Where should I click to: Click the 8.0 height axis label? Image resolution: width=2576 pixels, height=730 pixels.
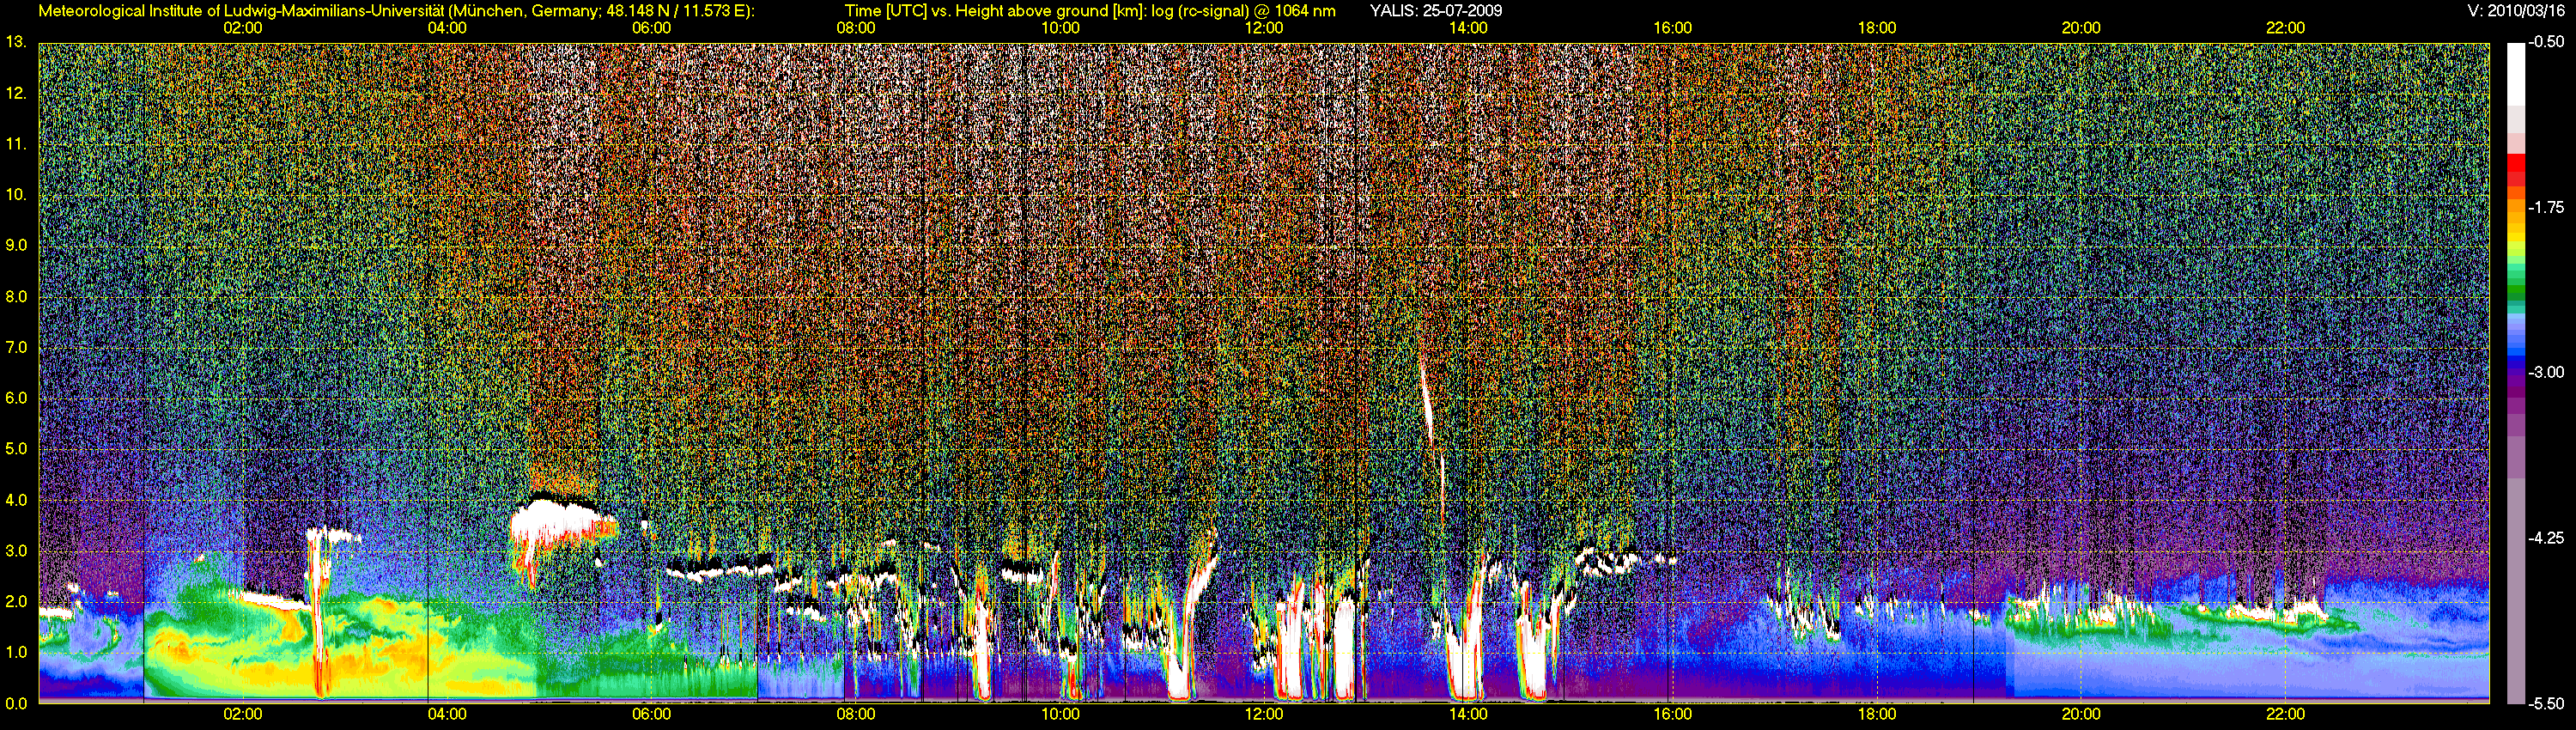point(16,297)
